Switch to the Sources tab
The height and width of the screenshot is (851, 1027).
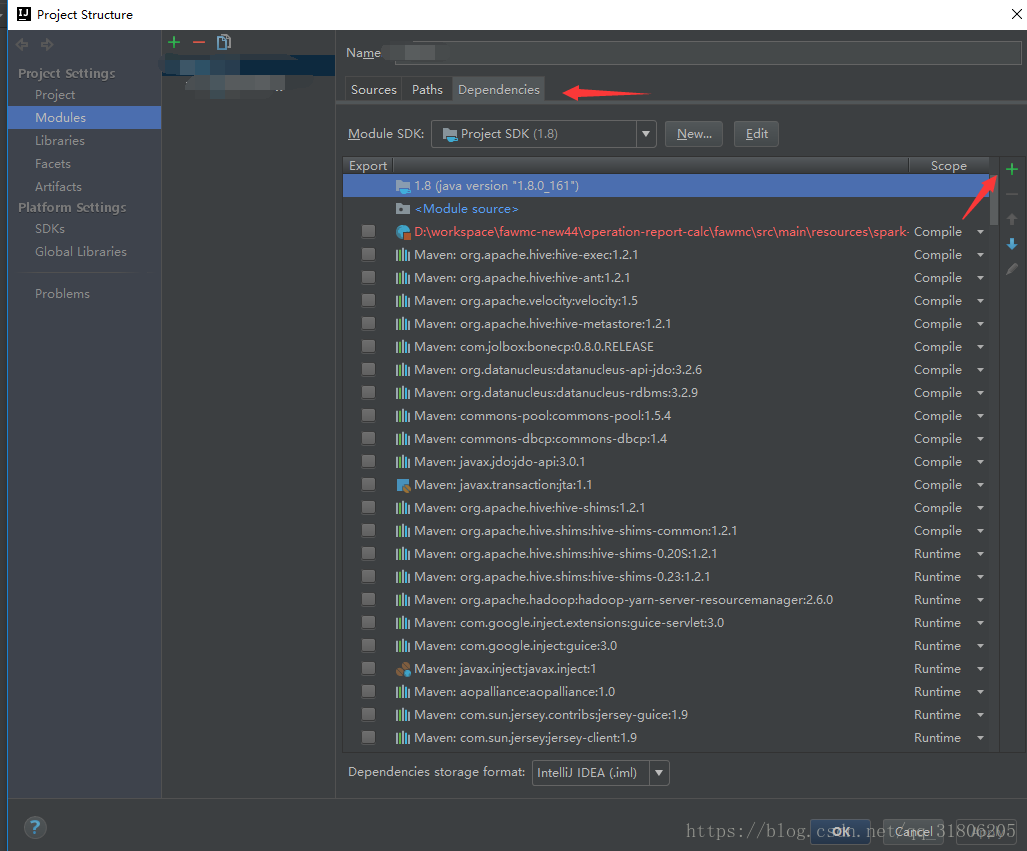pyautogui.click(x=373, y=90)
